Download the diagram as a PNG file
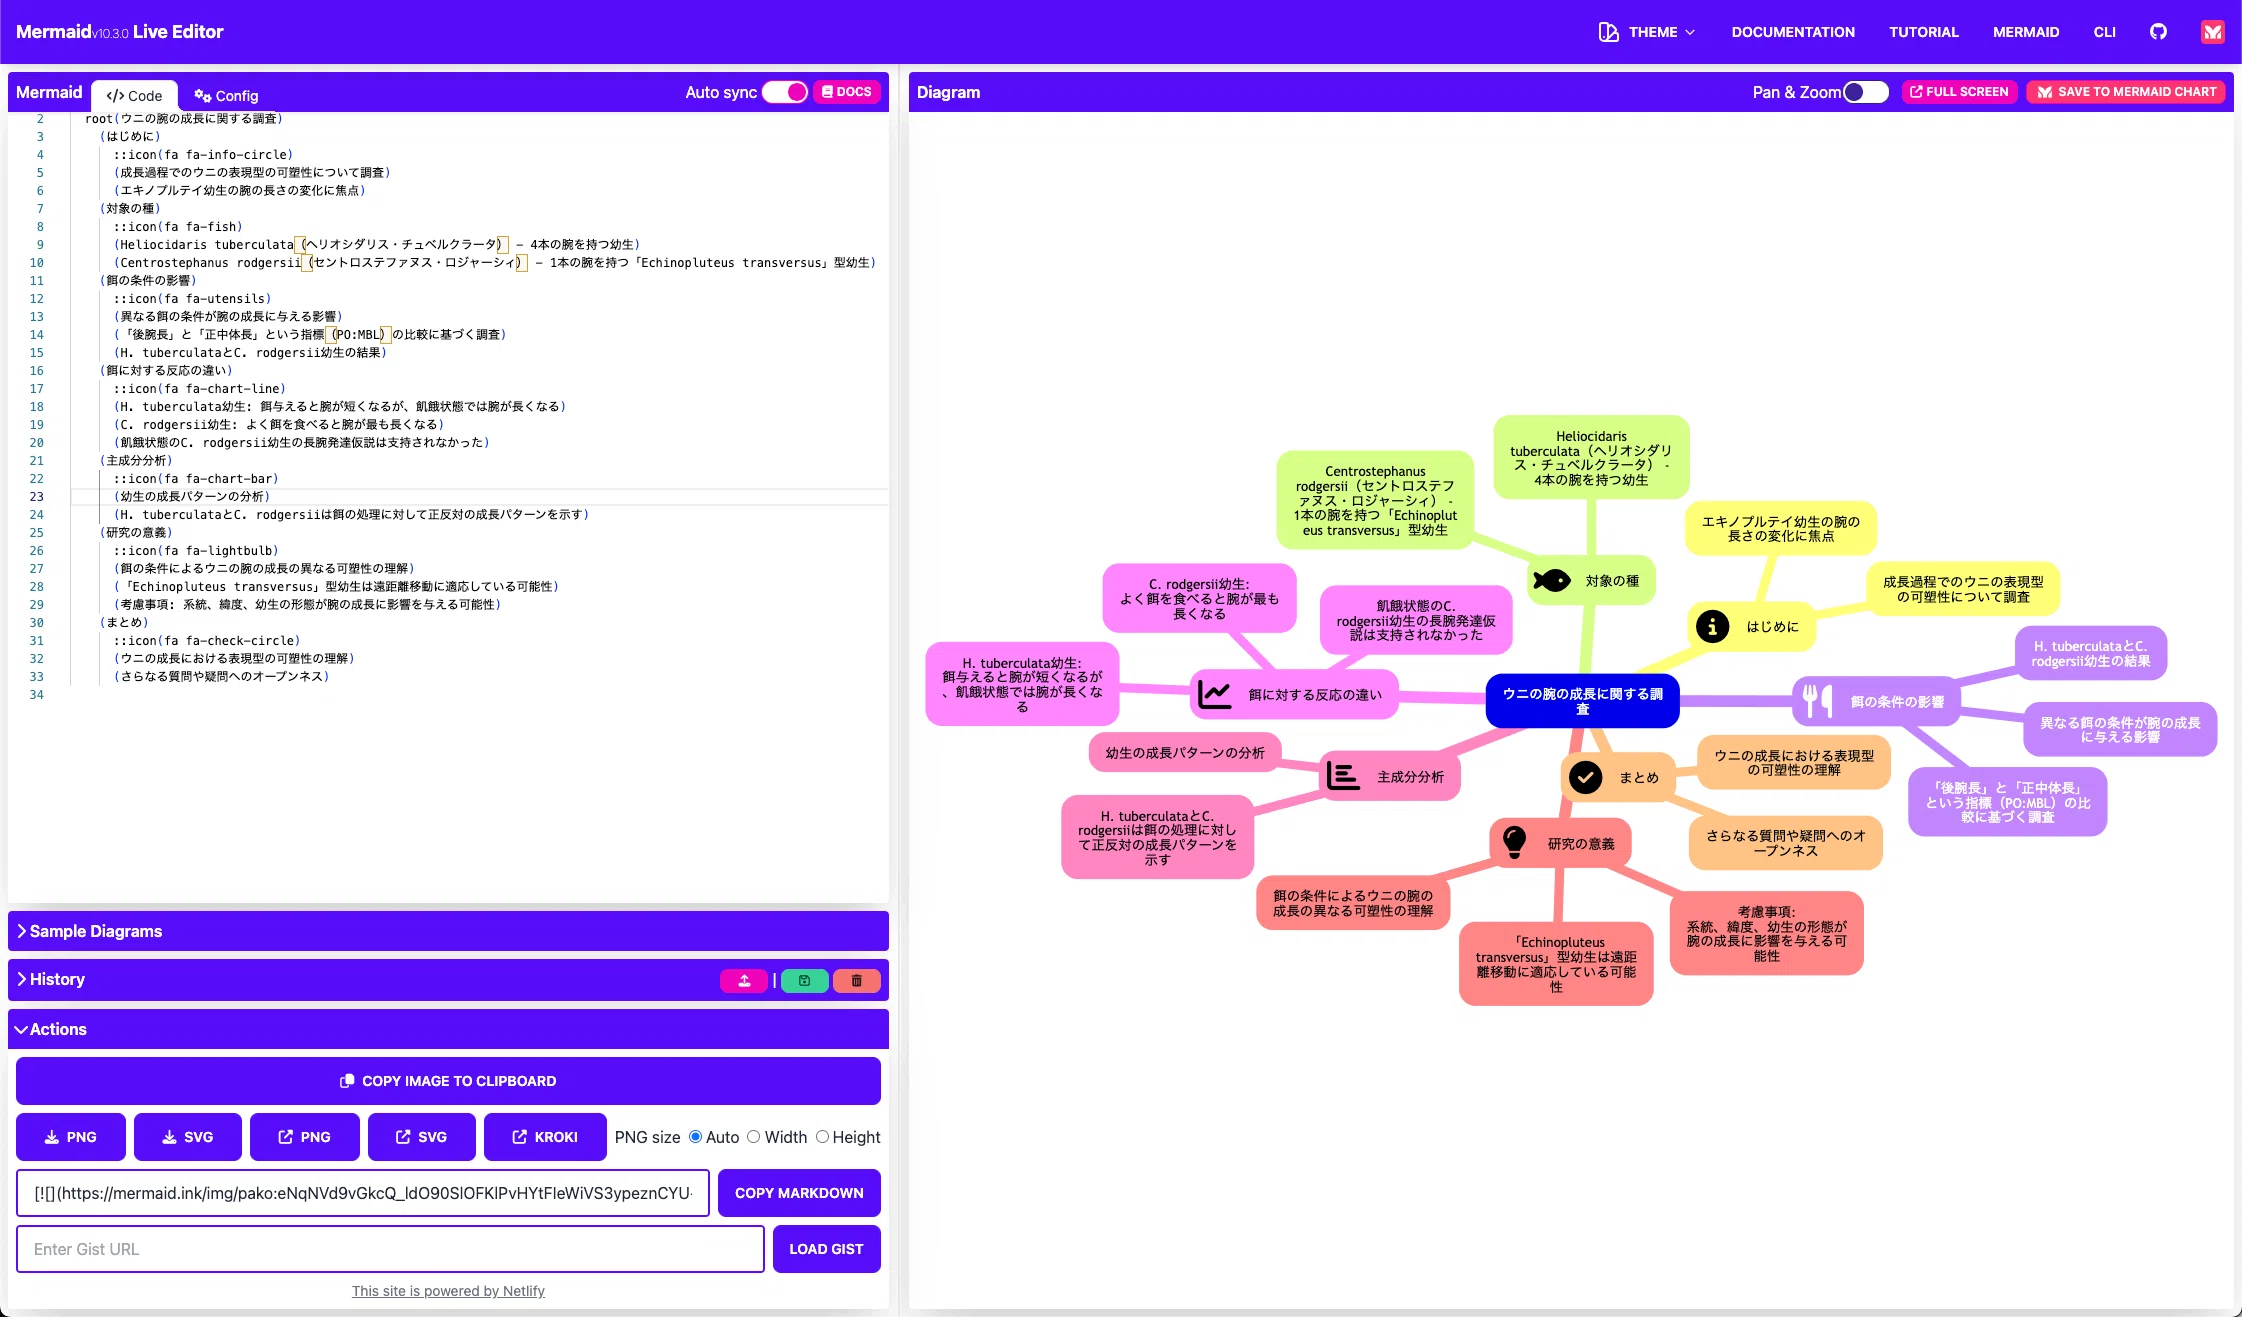This screenshot has height=1317, width=2242. click(x=71, y=1137)
